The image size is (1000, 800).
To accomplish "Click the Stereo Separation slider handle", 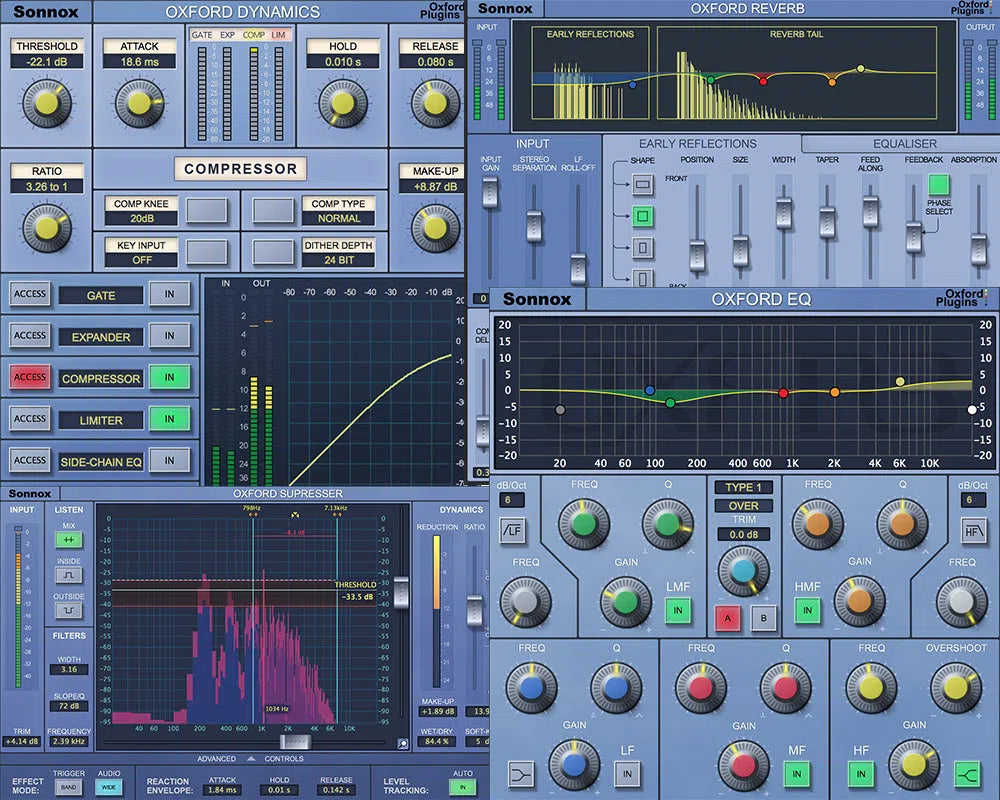I will pos(534,226).
